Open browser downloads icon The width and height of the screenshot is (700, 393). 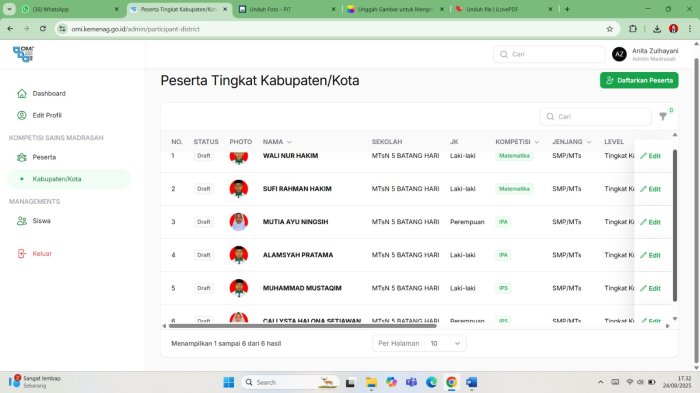click(x=657, y=29)
